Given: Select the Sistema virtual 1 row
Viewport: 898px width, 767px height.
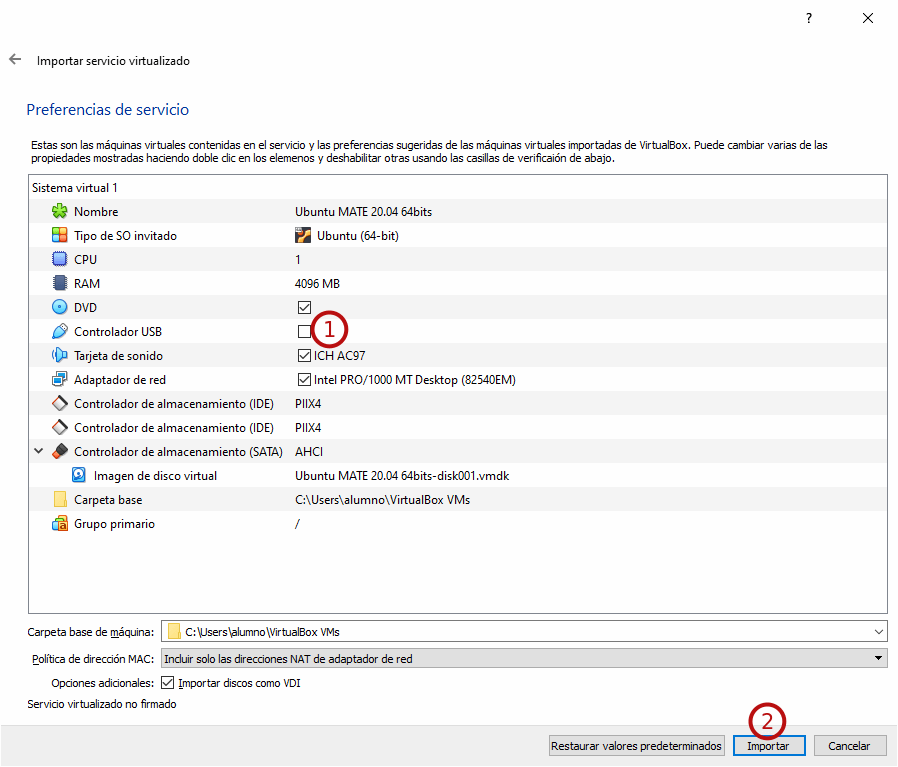Looking at the screenshot, I should 458,188.
